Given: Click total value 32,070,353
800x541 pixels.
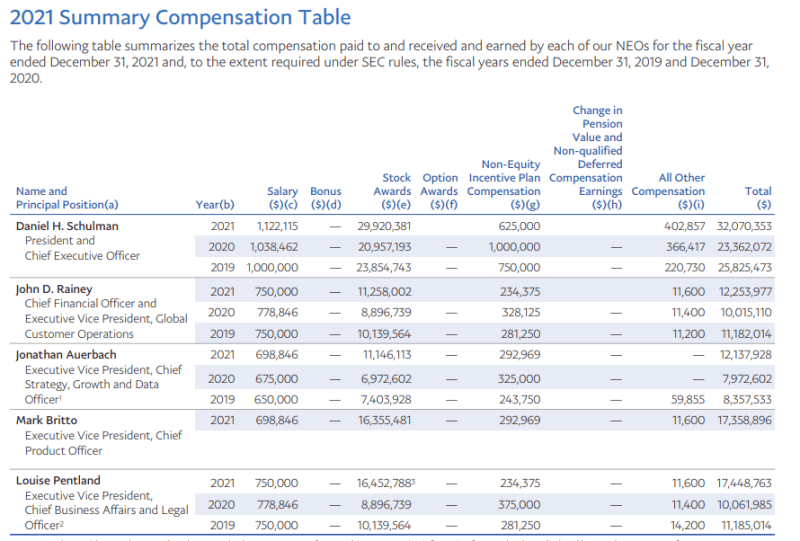Looking at the screenshot, I should pos(744,226).
